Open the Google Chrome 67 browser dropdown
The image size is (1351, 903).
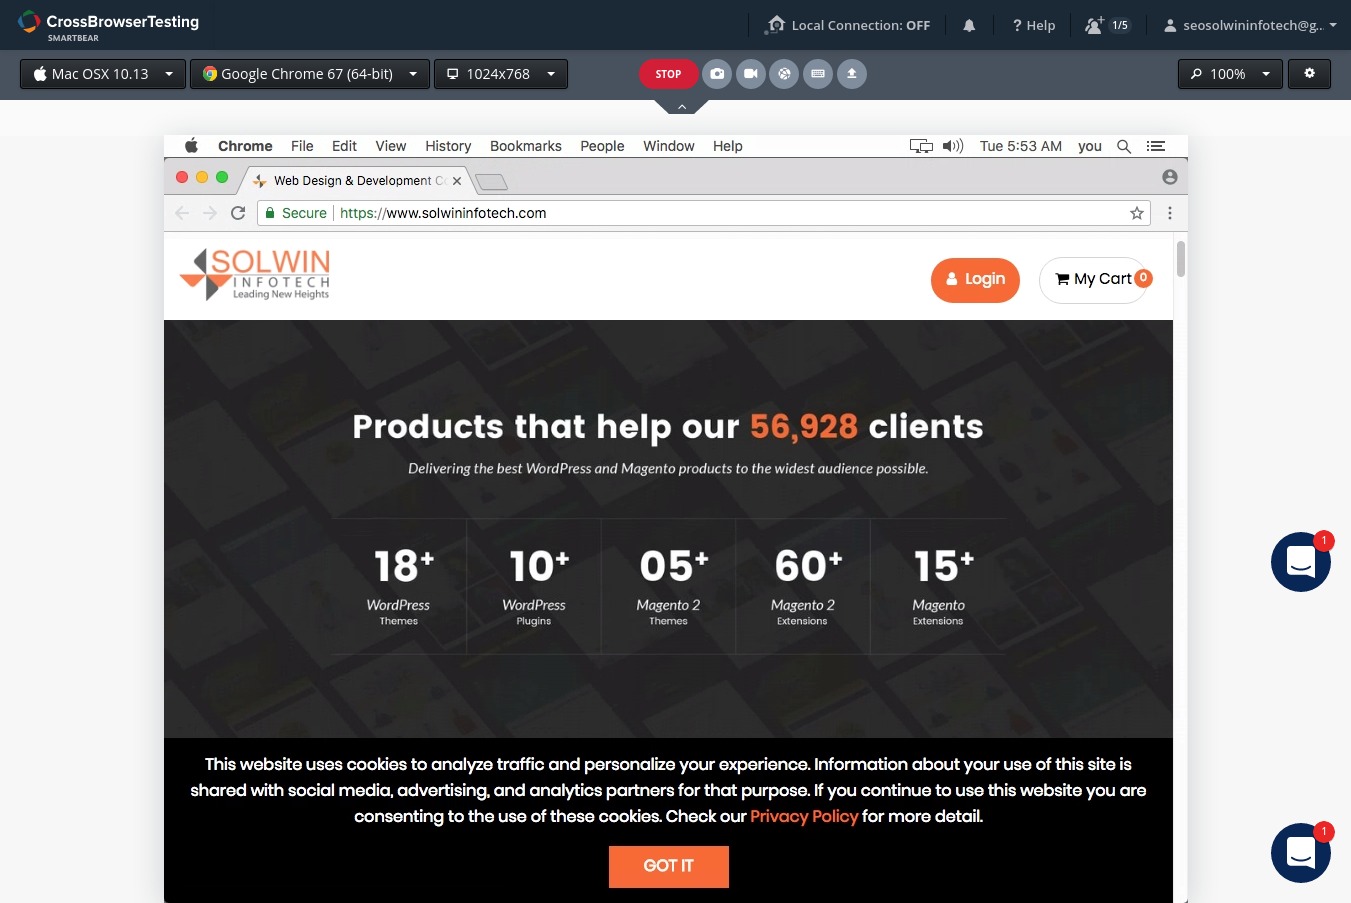pyautogui.click(x=310, y=74)
